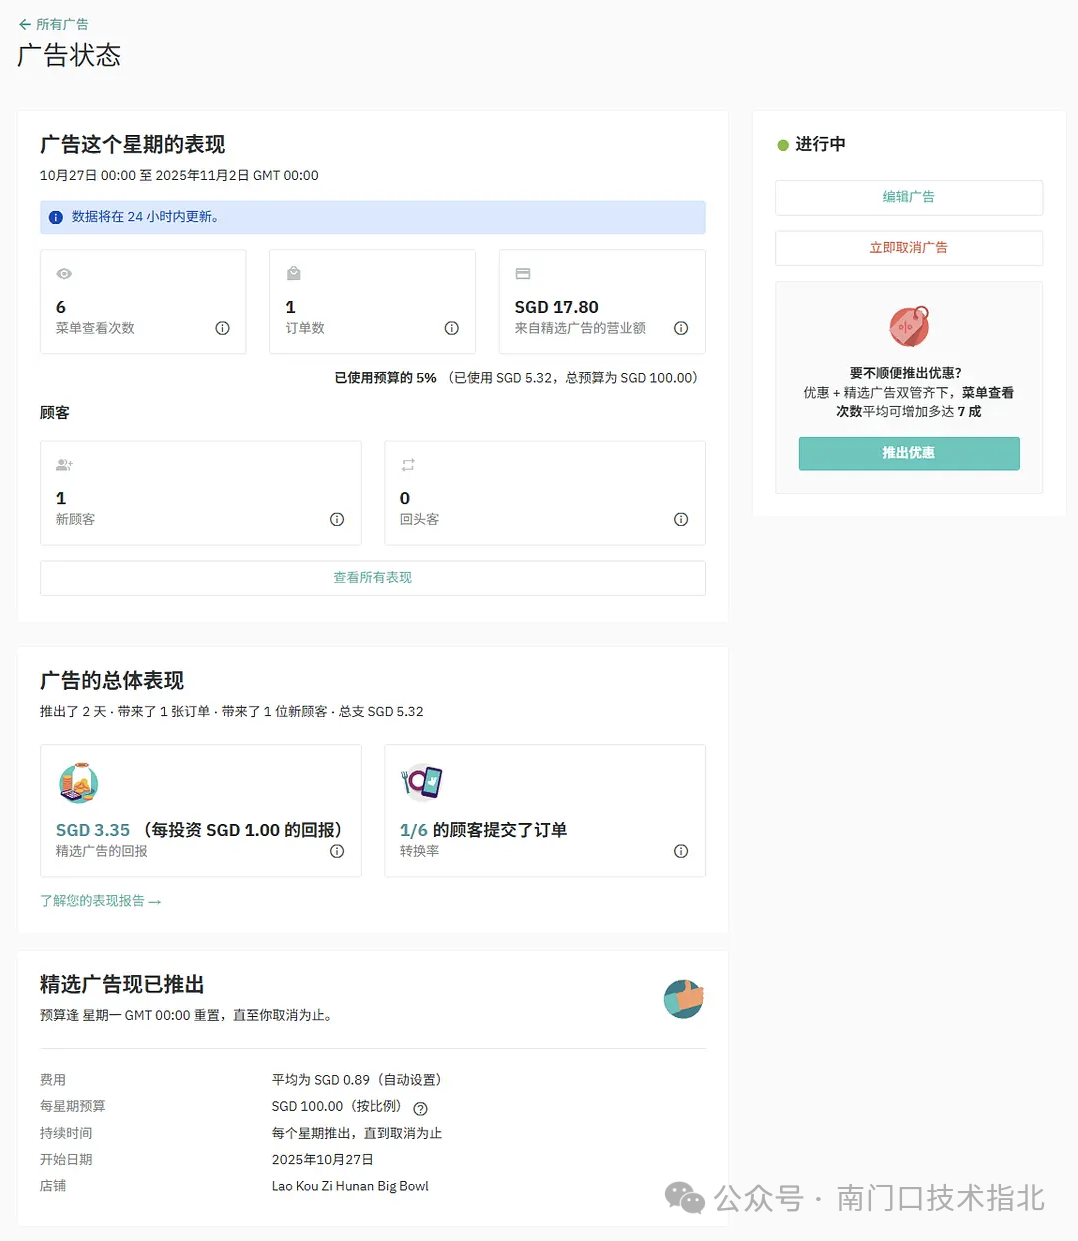This screenshot has height=1241, width=1078.
Task: Open 查看所有表现 to view all performance
Action: click(x=373, y=578)
